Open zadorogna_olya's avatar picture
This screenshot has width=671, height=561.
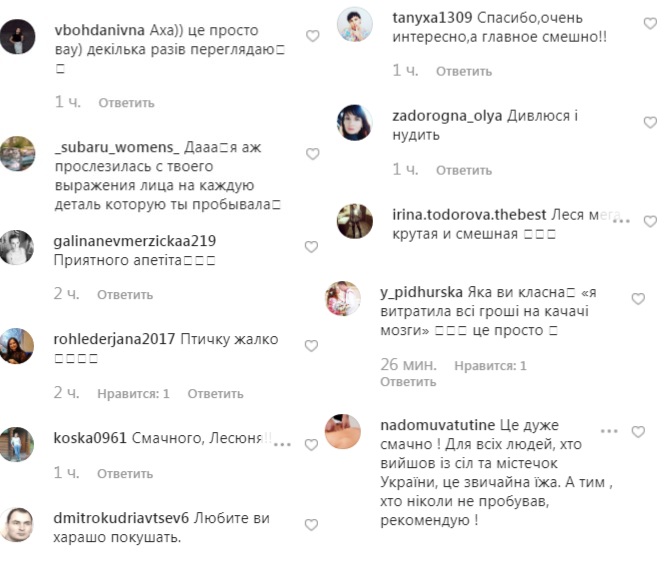355,122
